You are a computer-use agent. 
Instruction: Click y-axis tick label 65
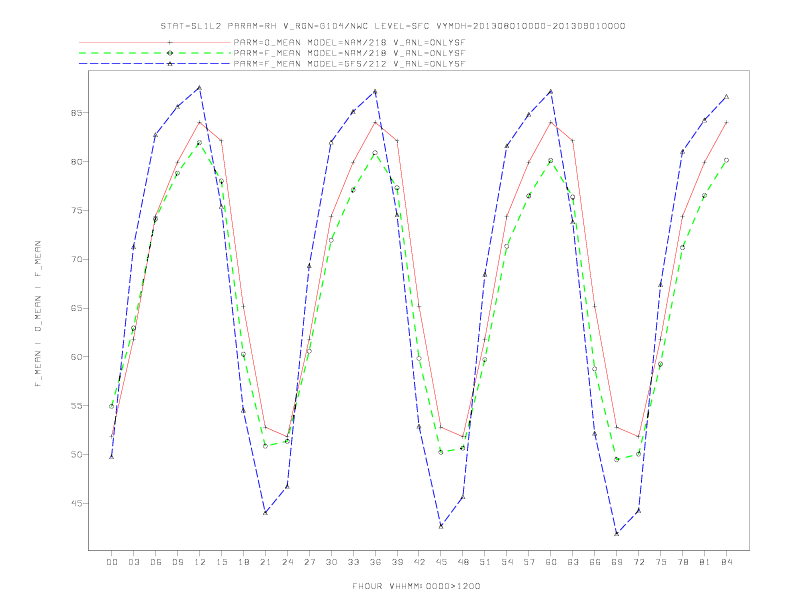point(76,308)
